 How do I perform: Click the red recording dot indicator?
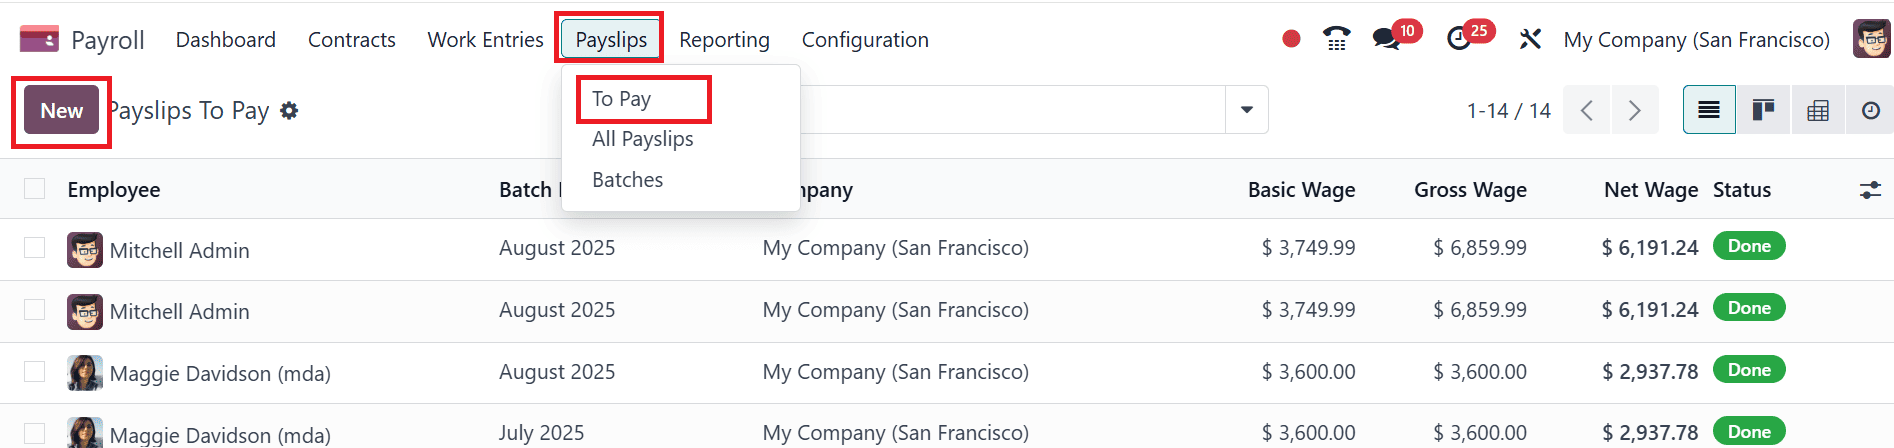(x=1291, y=39)
